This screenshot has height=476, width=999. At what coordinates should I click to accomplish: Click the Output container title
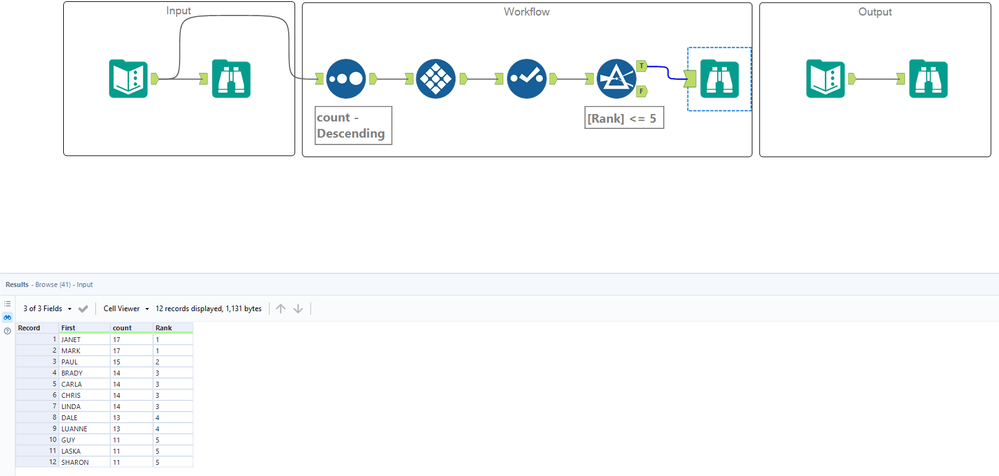click(x=875, y=11)
